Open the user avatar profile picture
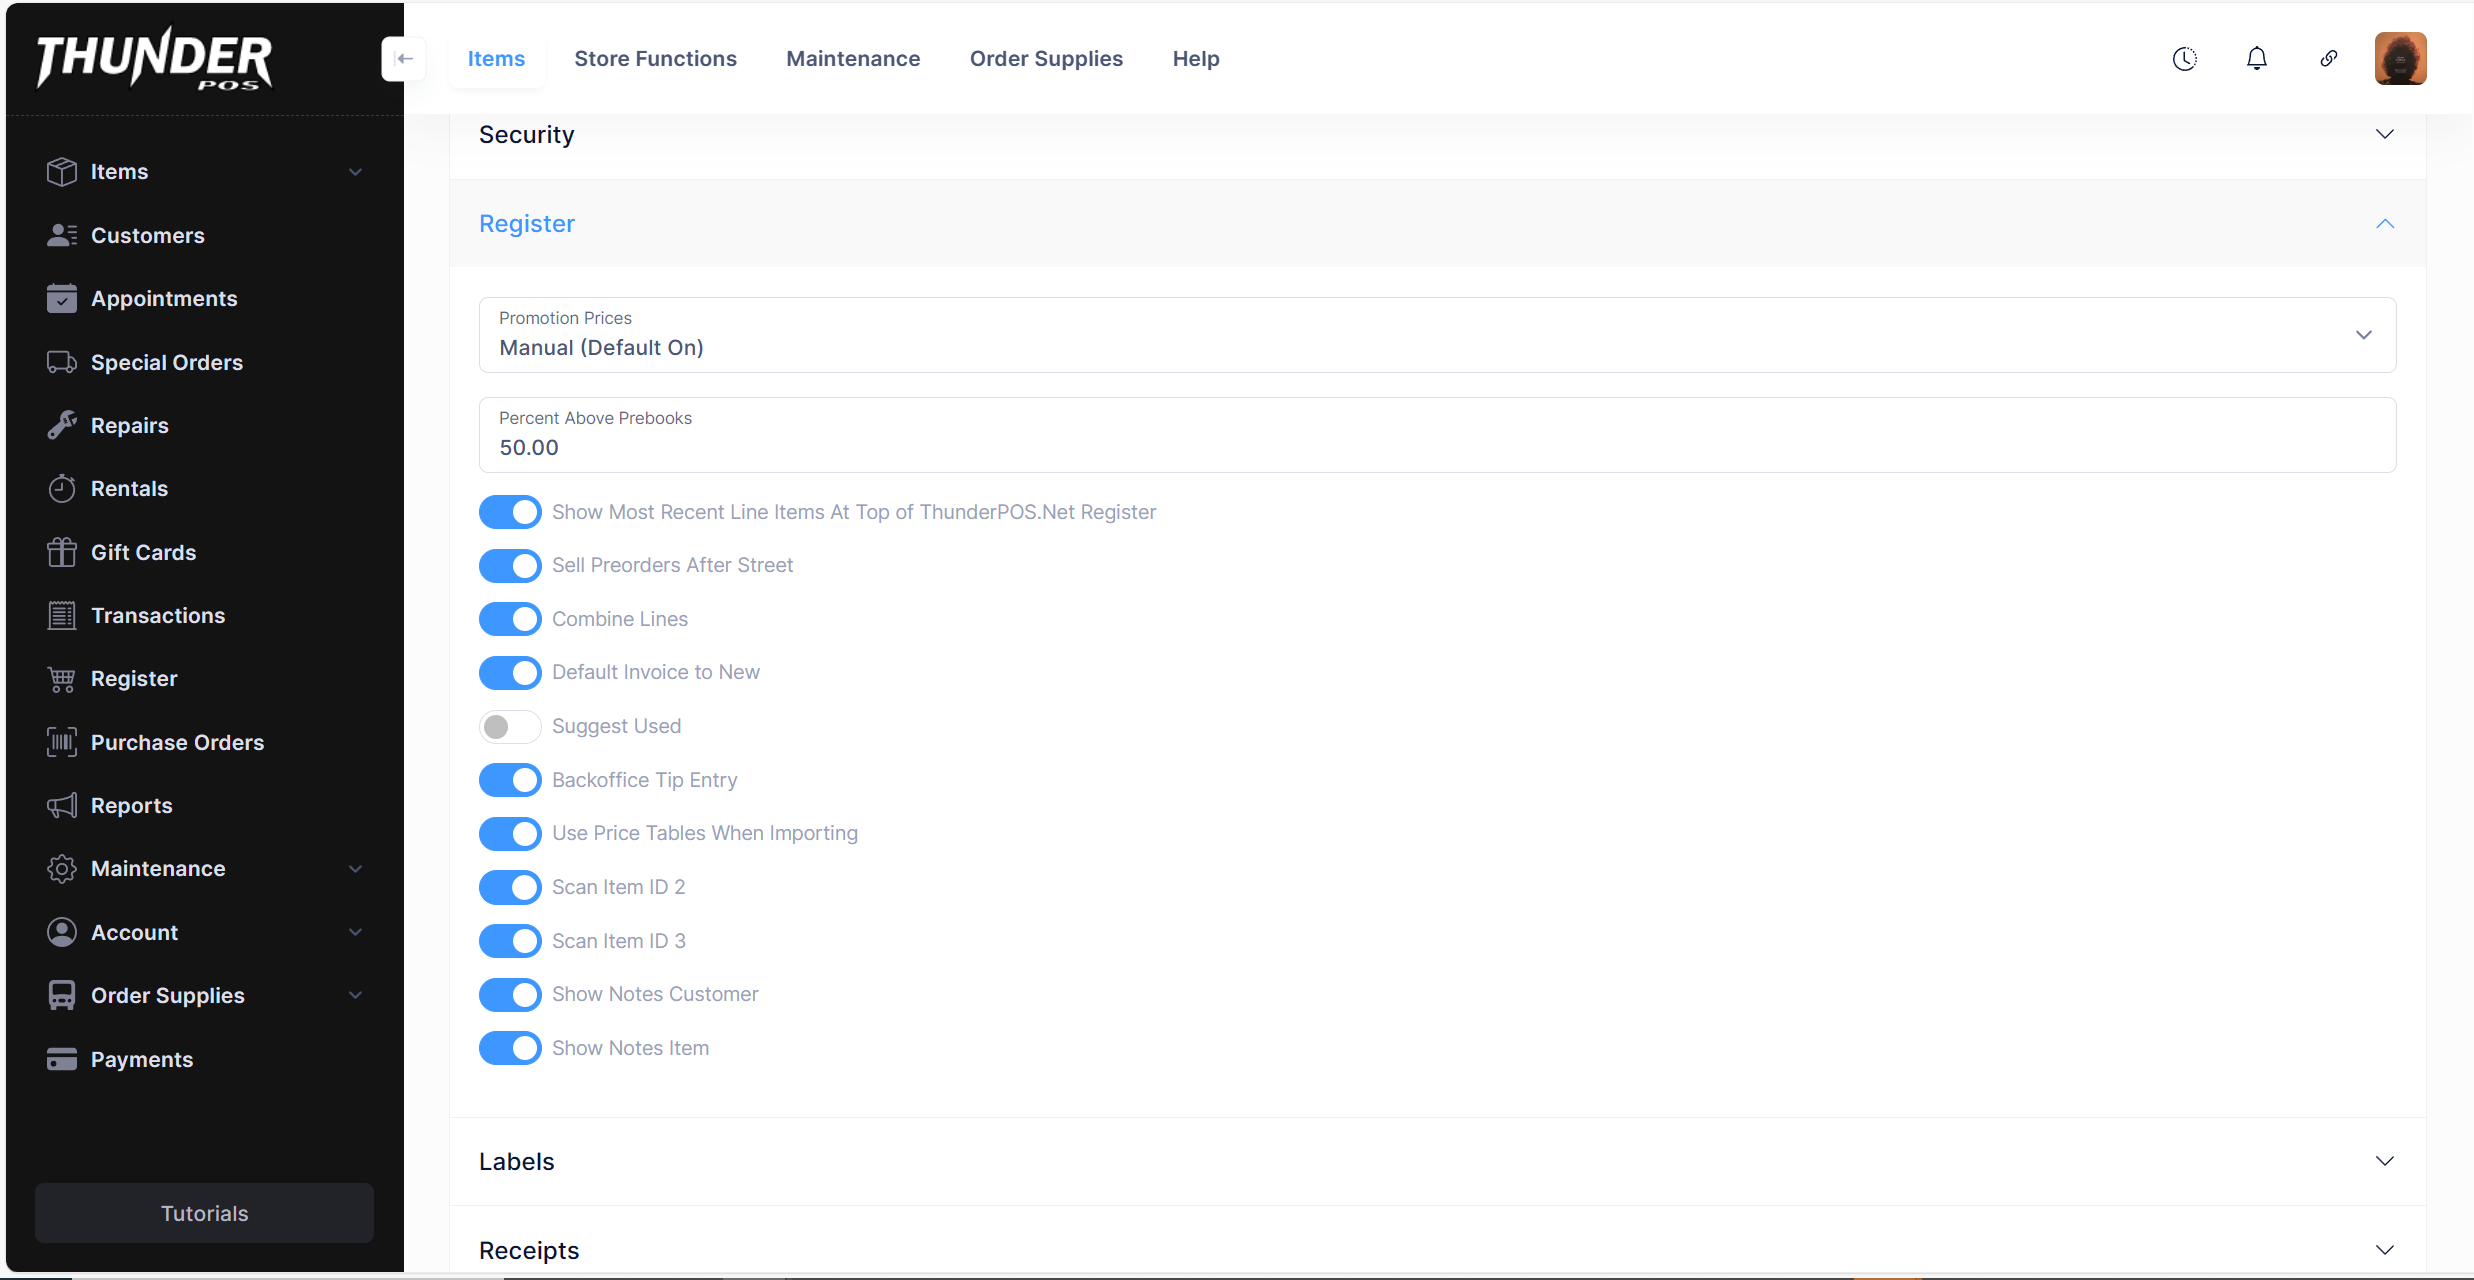Screen dimensions: 2474x1280 [2400, 59]
